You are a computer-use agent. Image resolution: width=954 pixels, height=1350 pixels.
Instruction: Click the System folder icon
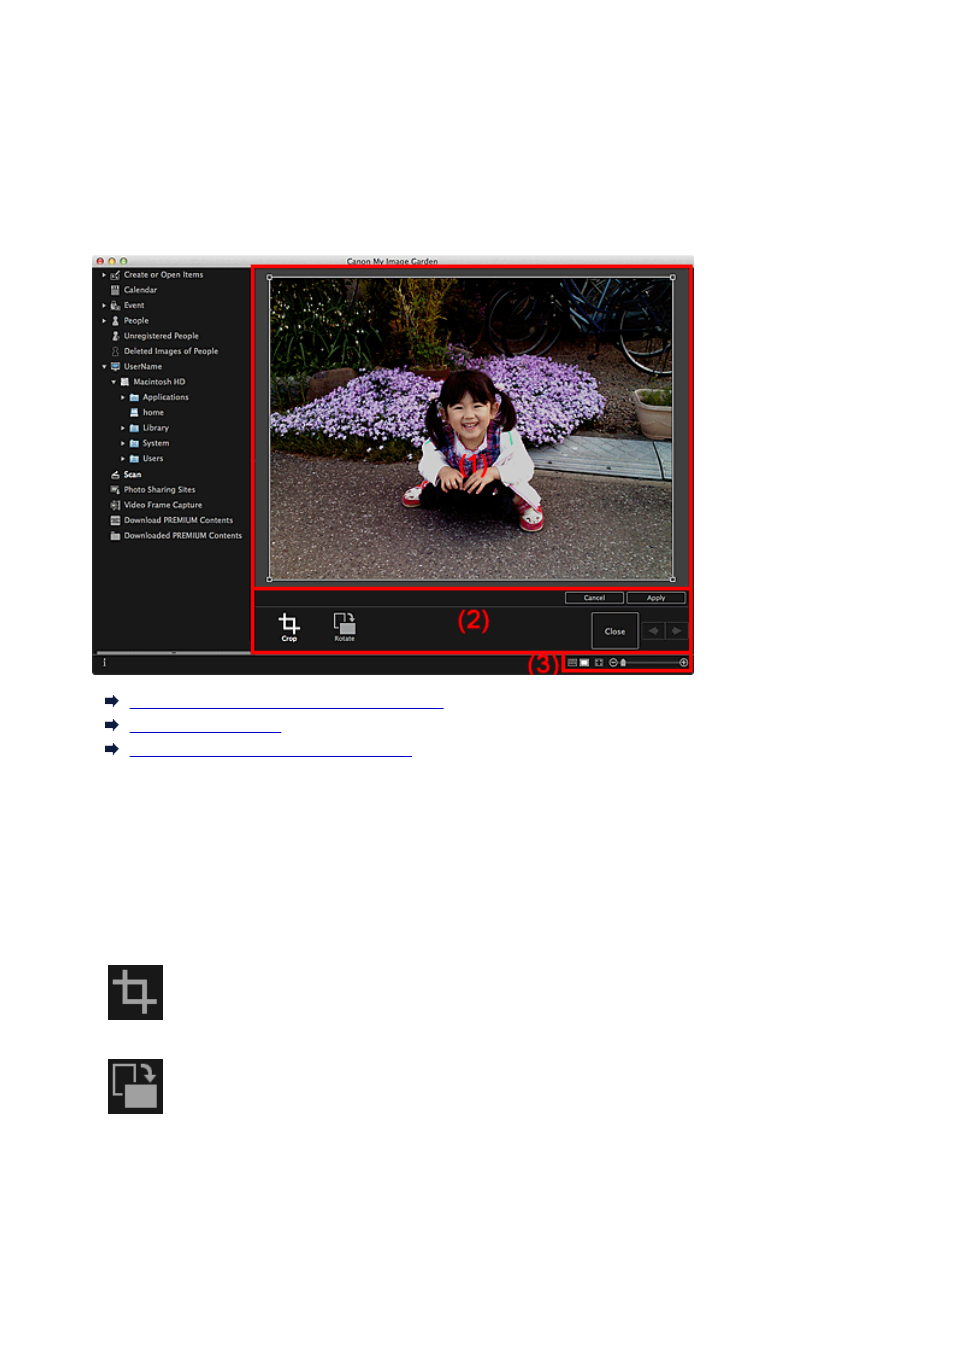(x=134, y=444)
